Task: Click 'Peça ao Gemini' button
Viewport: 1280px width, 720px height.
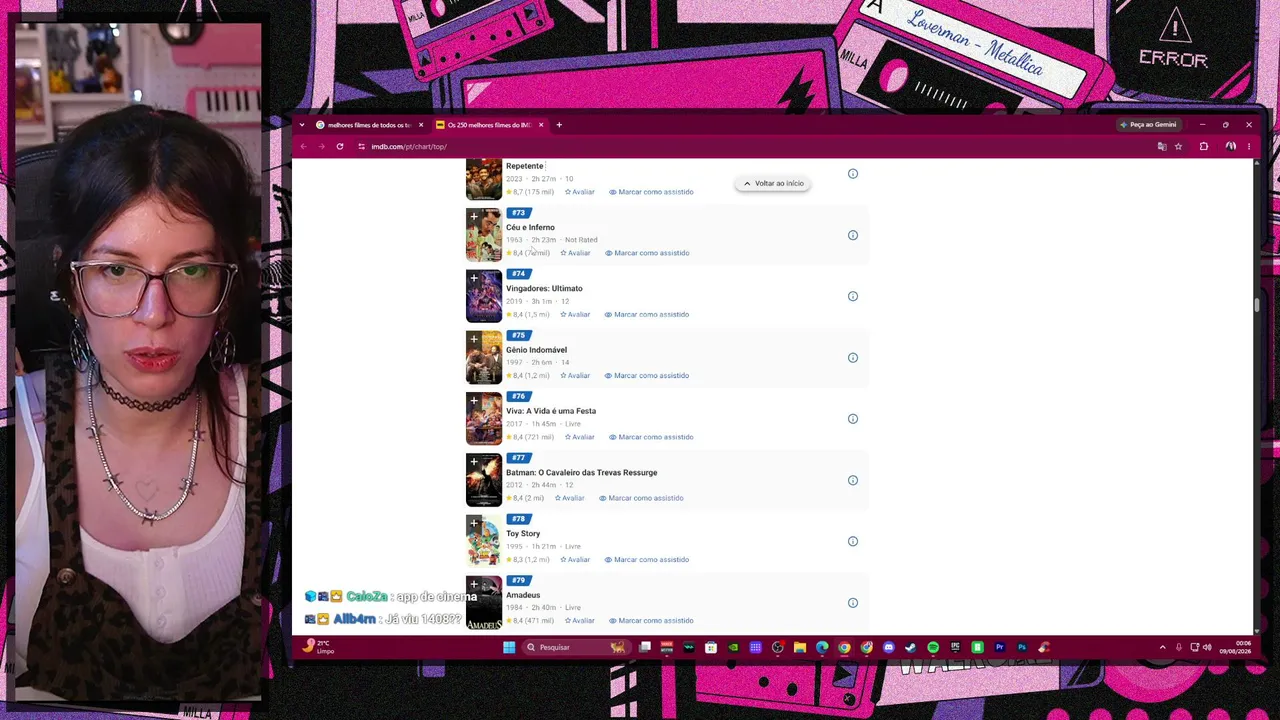Action: pos(1148,125)
